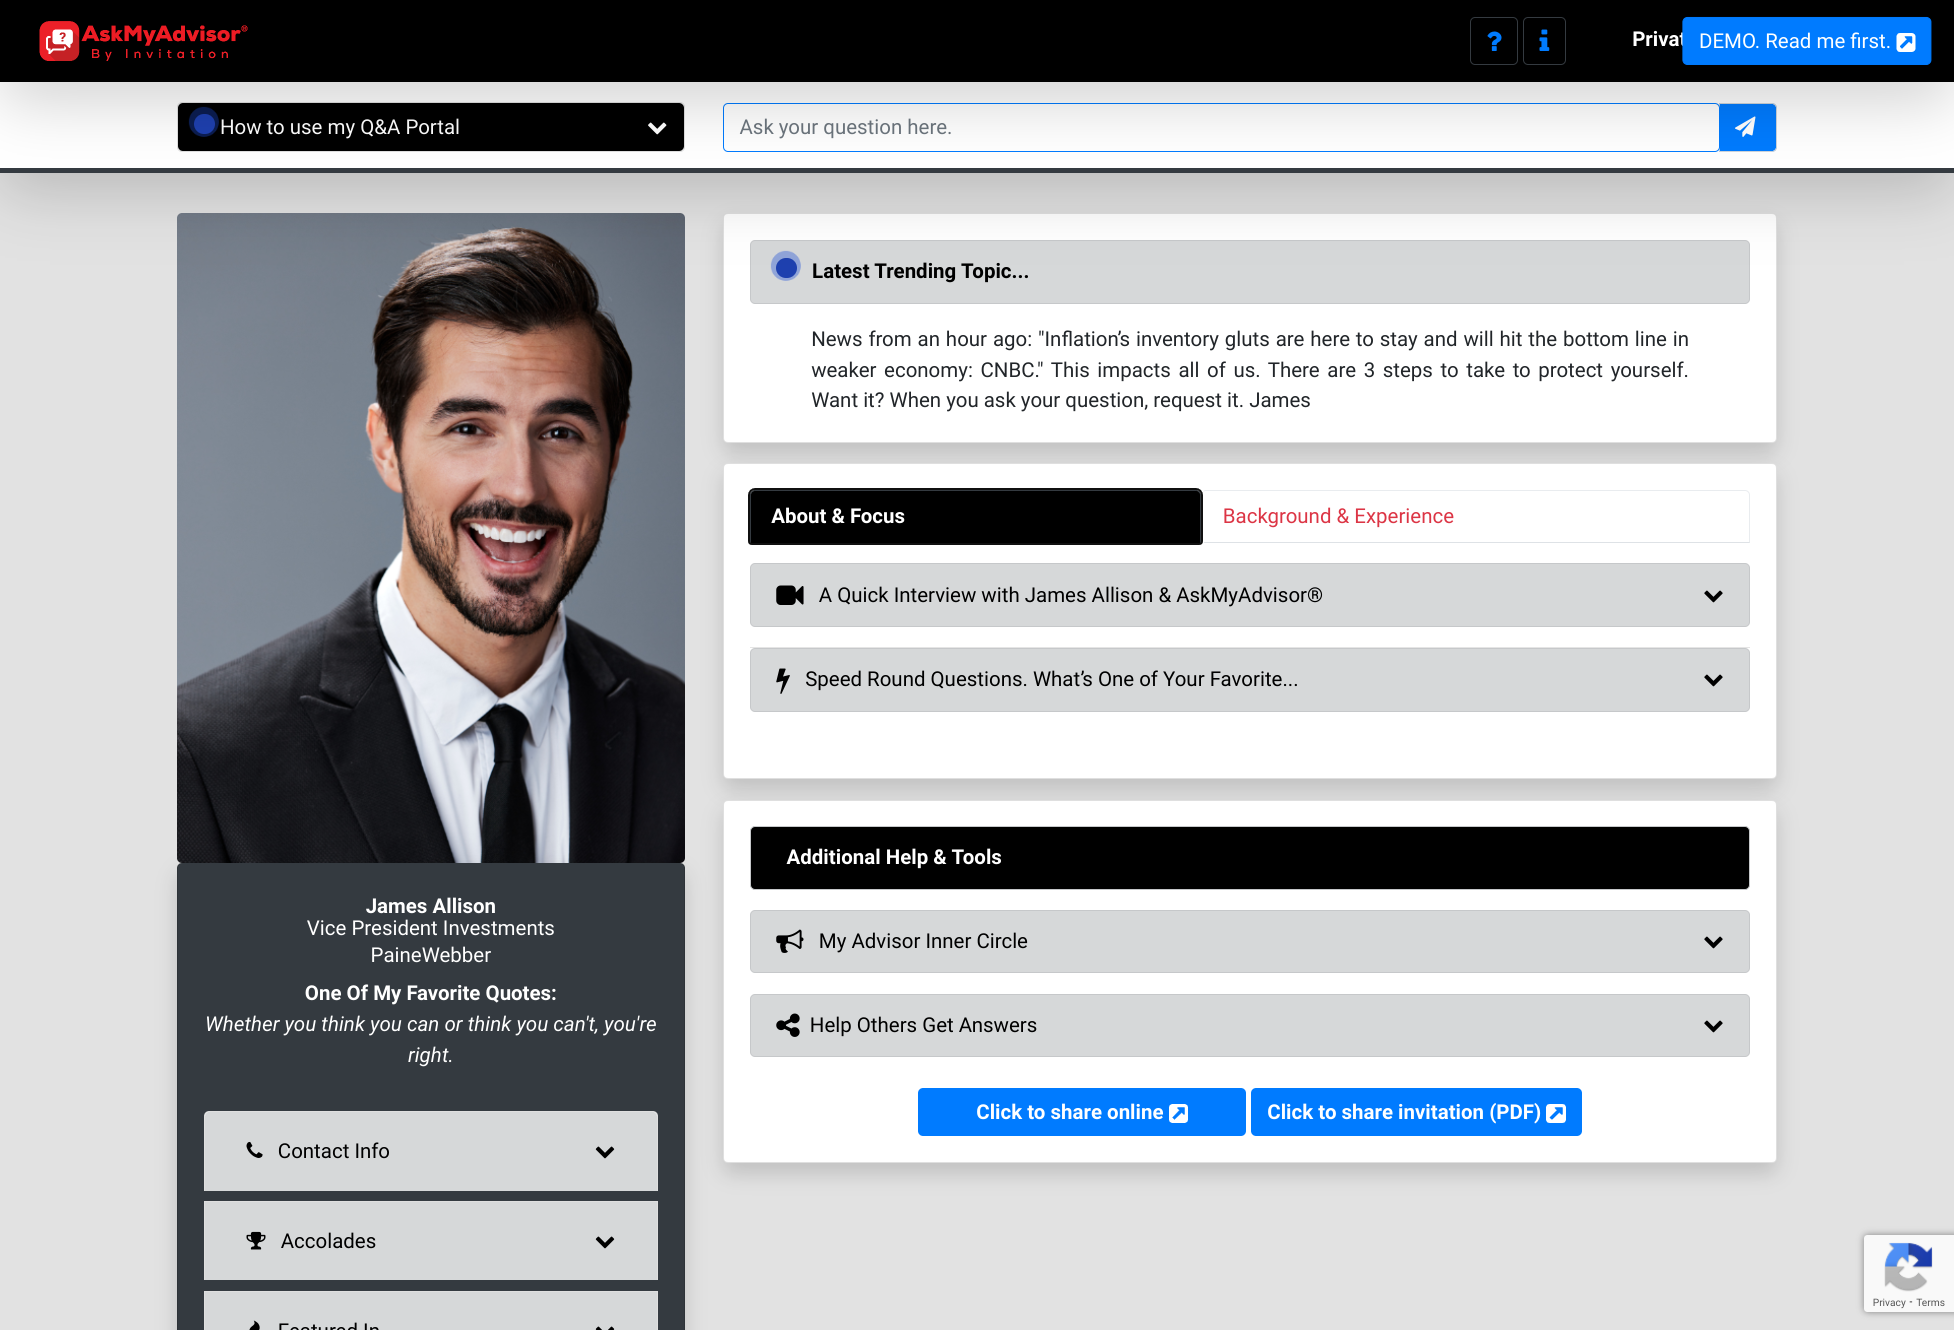Image resolution: width=1954 pixels, height=1330 pixels.
Task: Click the megaphone icon for Inner Circle
Action: [x=790, y=941]
